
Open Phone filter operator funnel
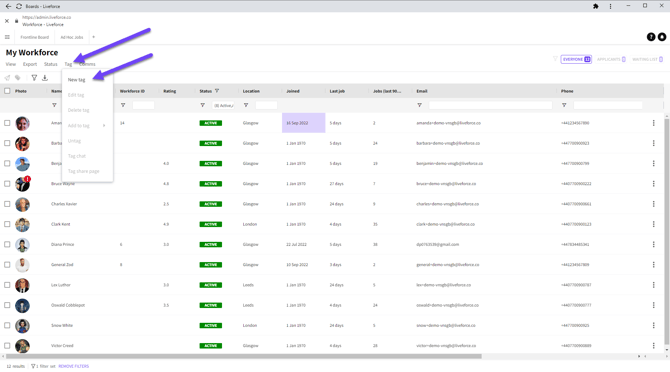(x=564, y=105)
